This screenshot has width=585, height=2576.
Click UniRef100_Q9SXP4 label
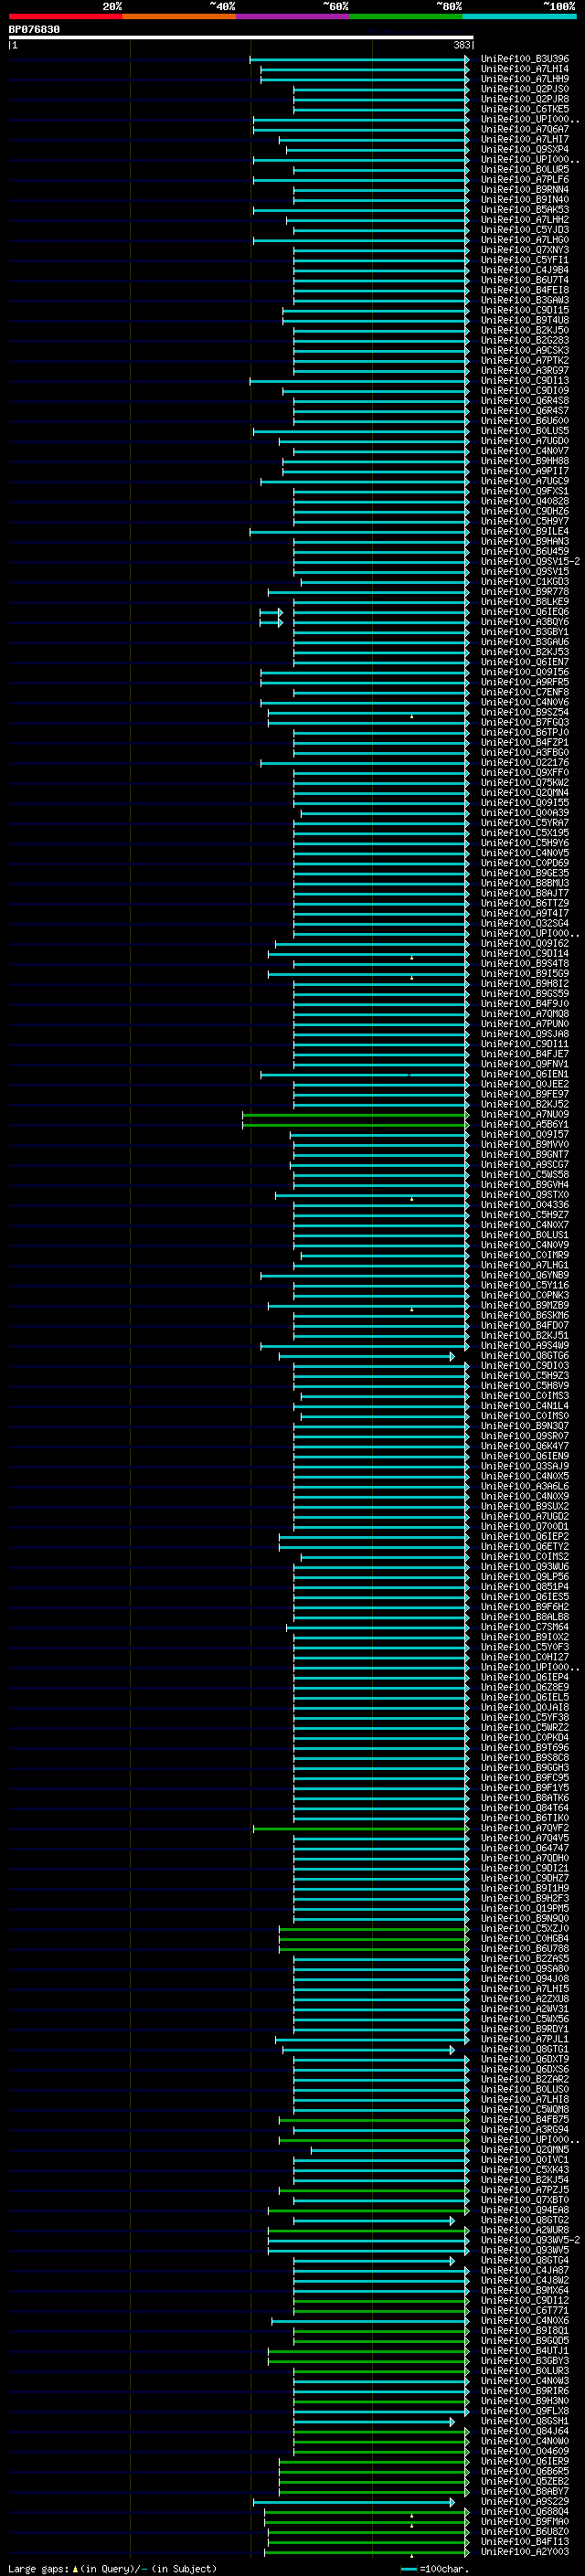[x=524, y=150]
